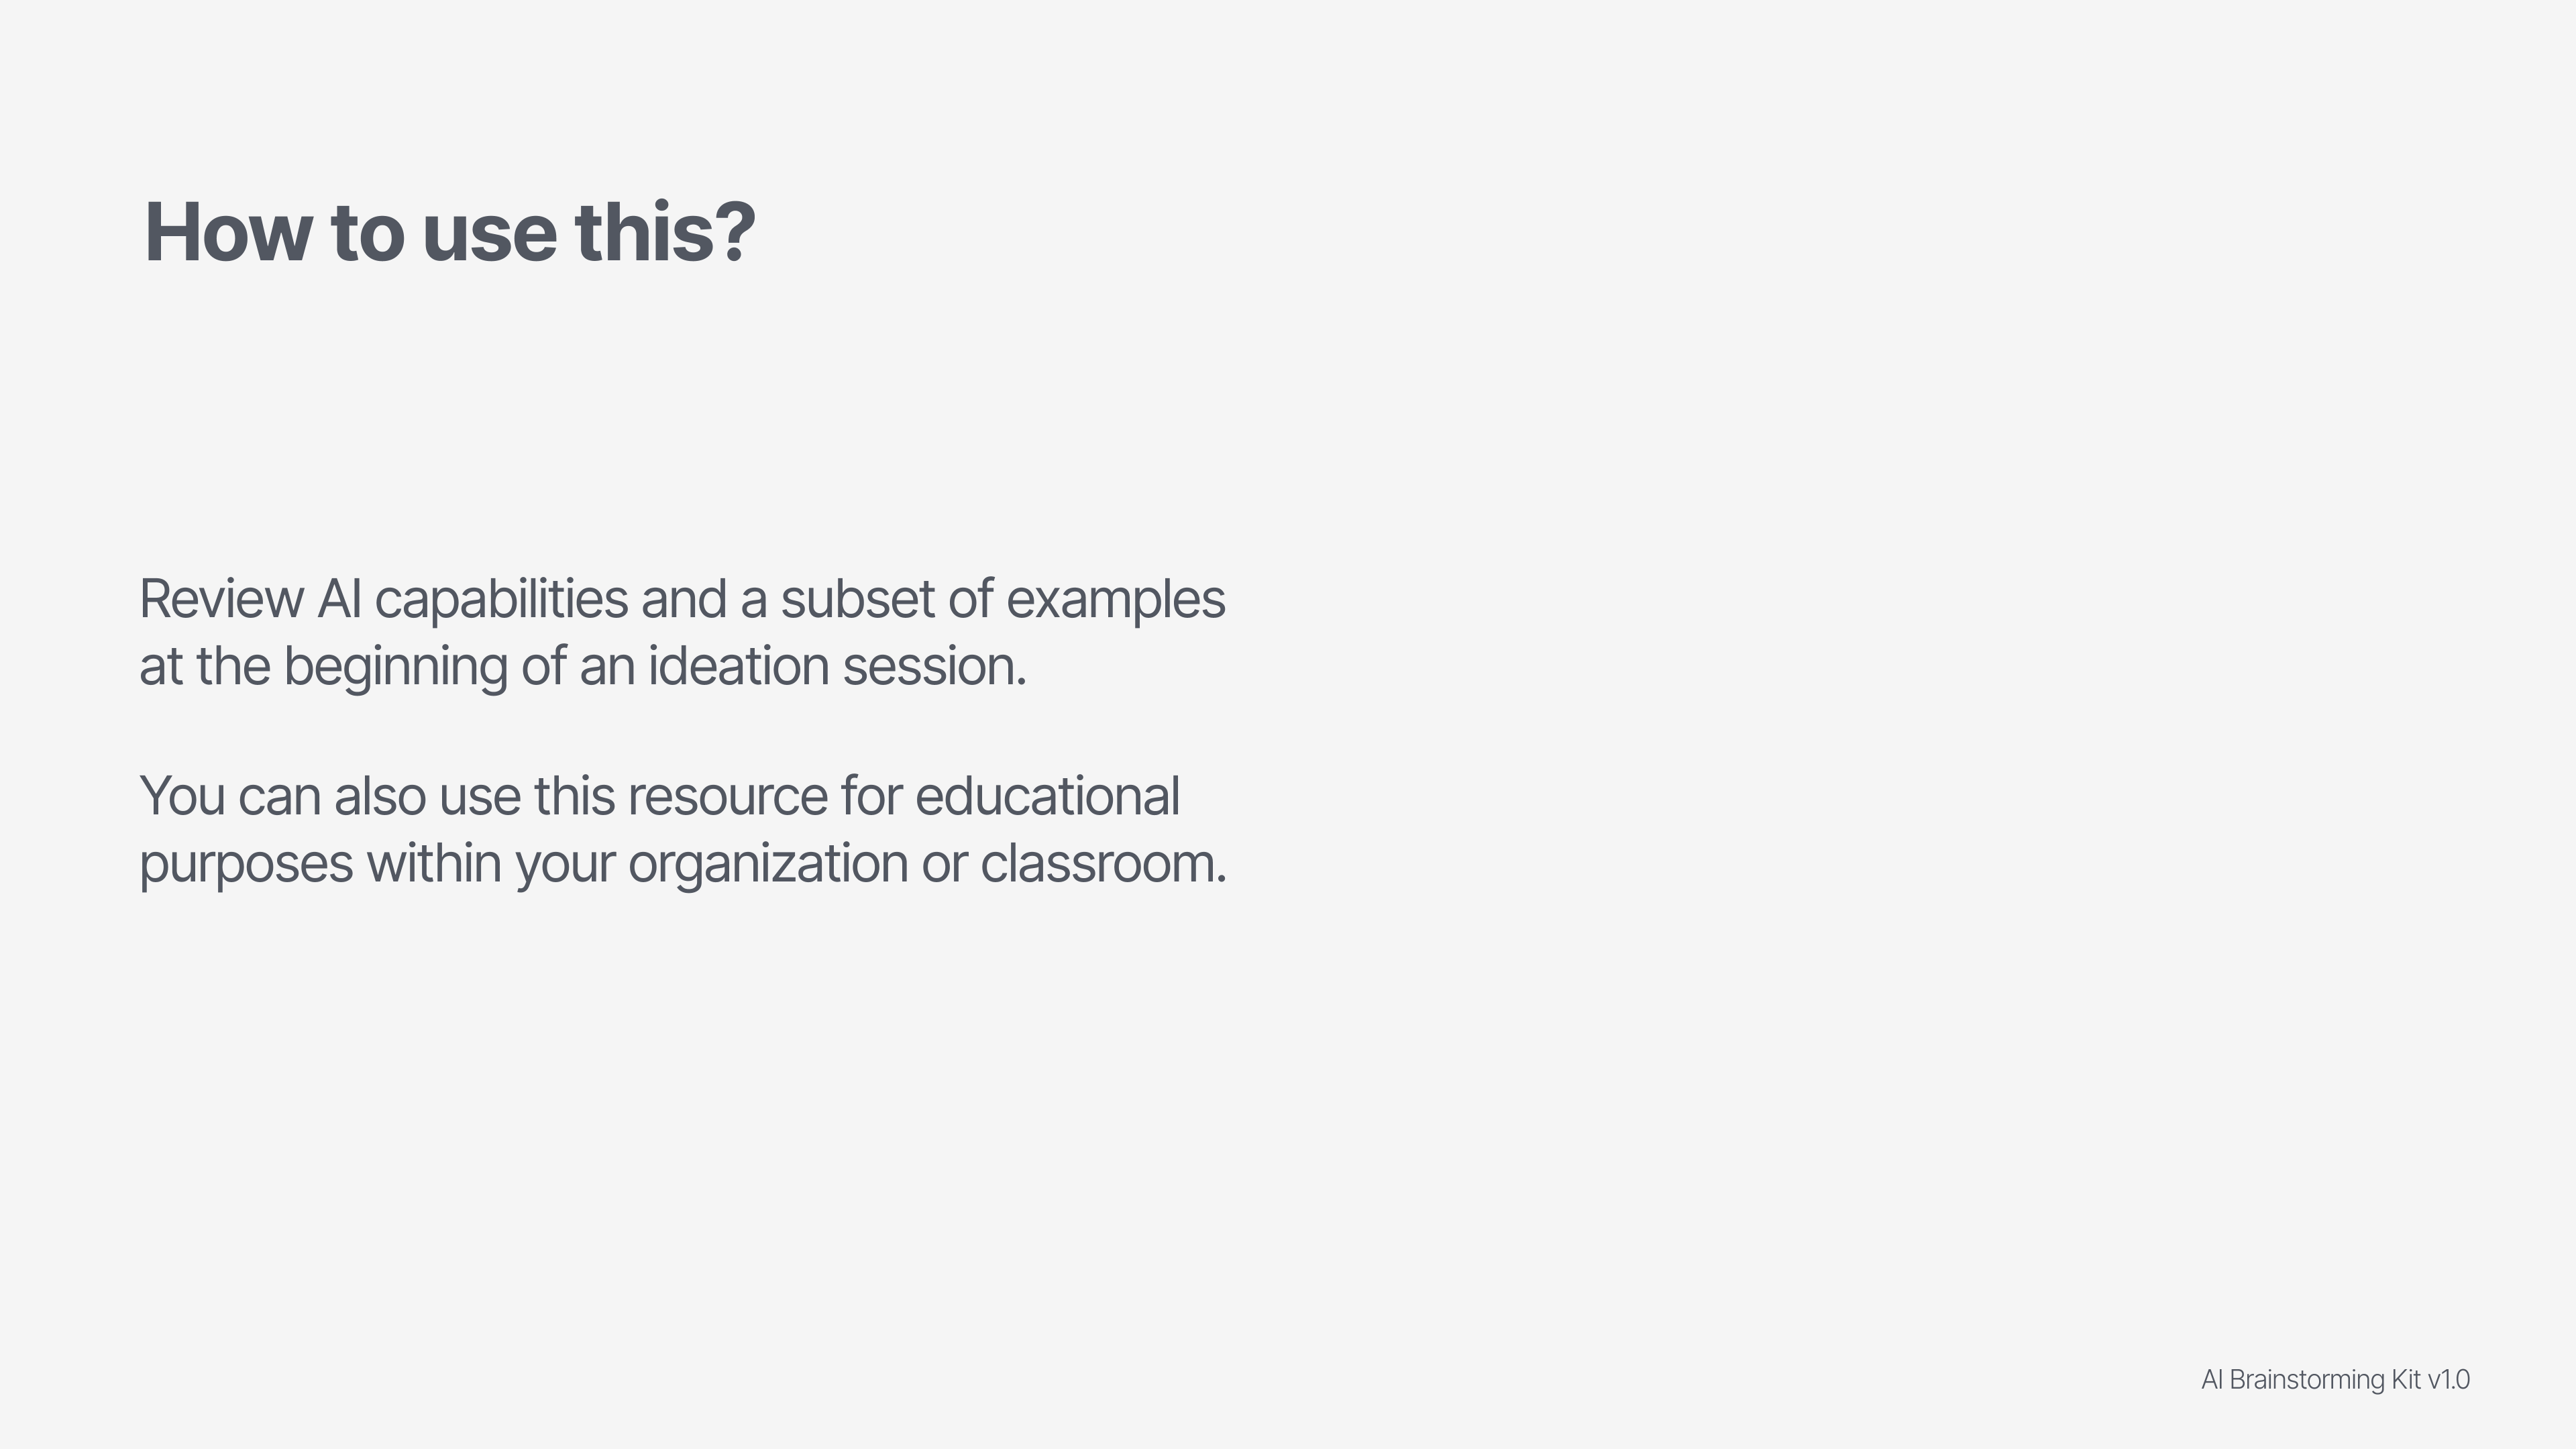Click the "How to use this?" slide title
This screenshot has height=1449, width=2576.
[x=450, y=232]
